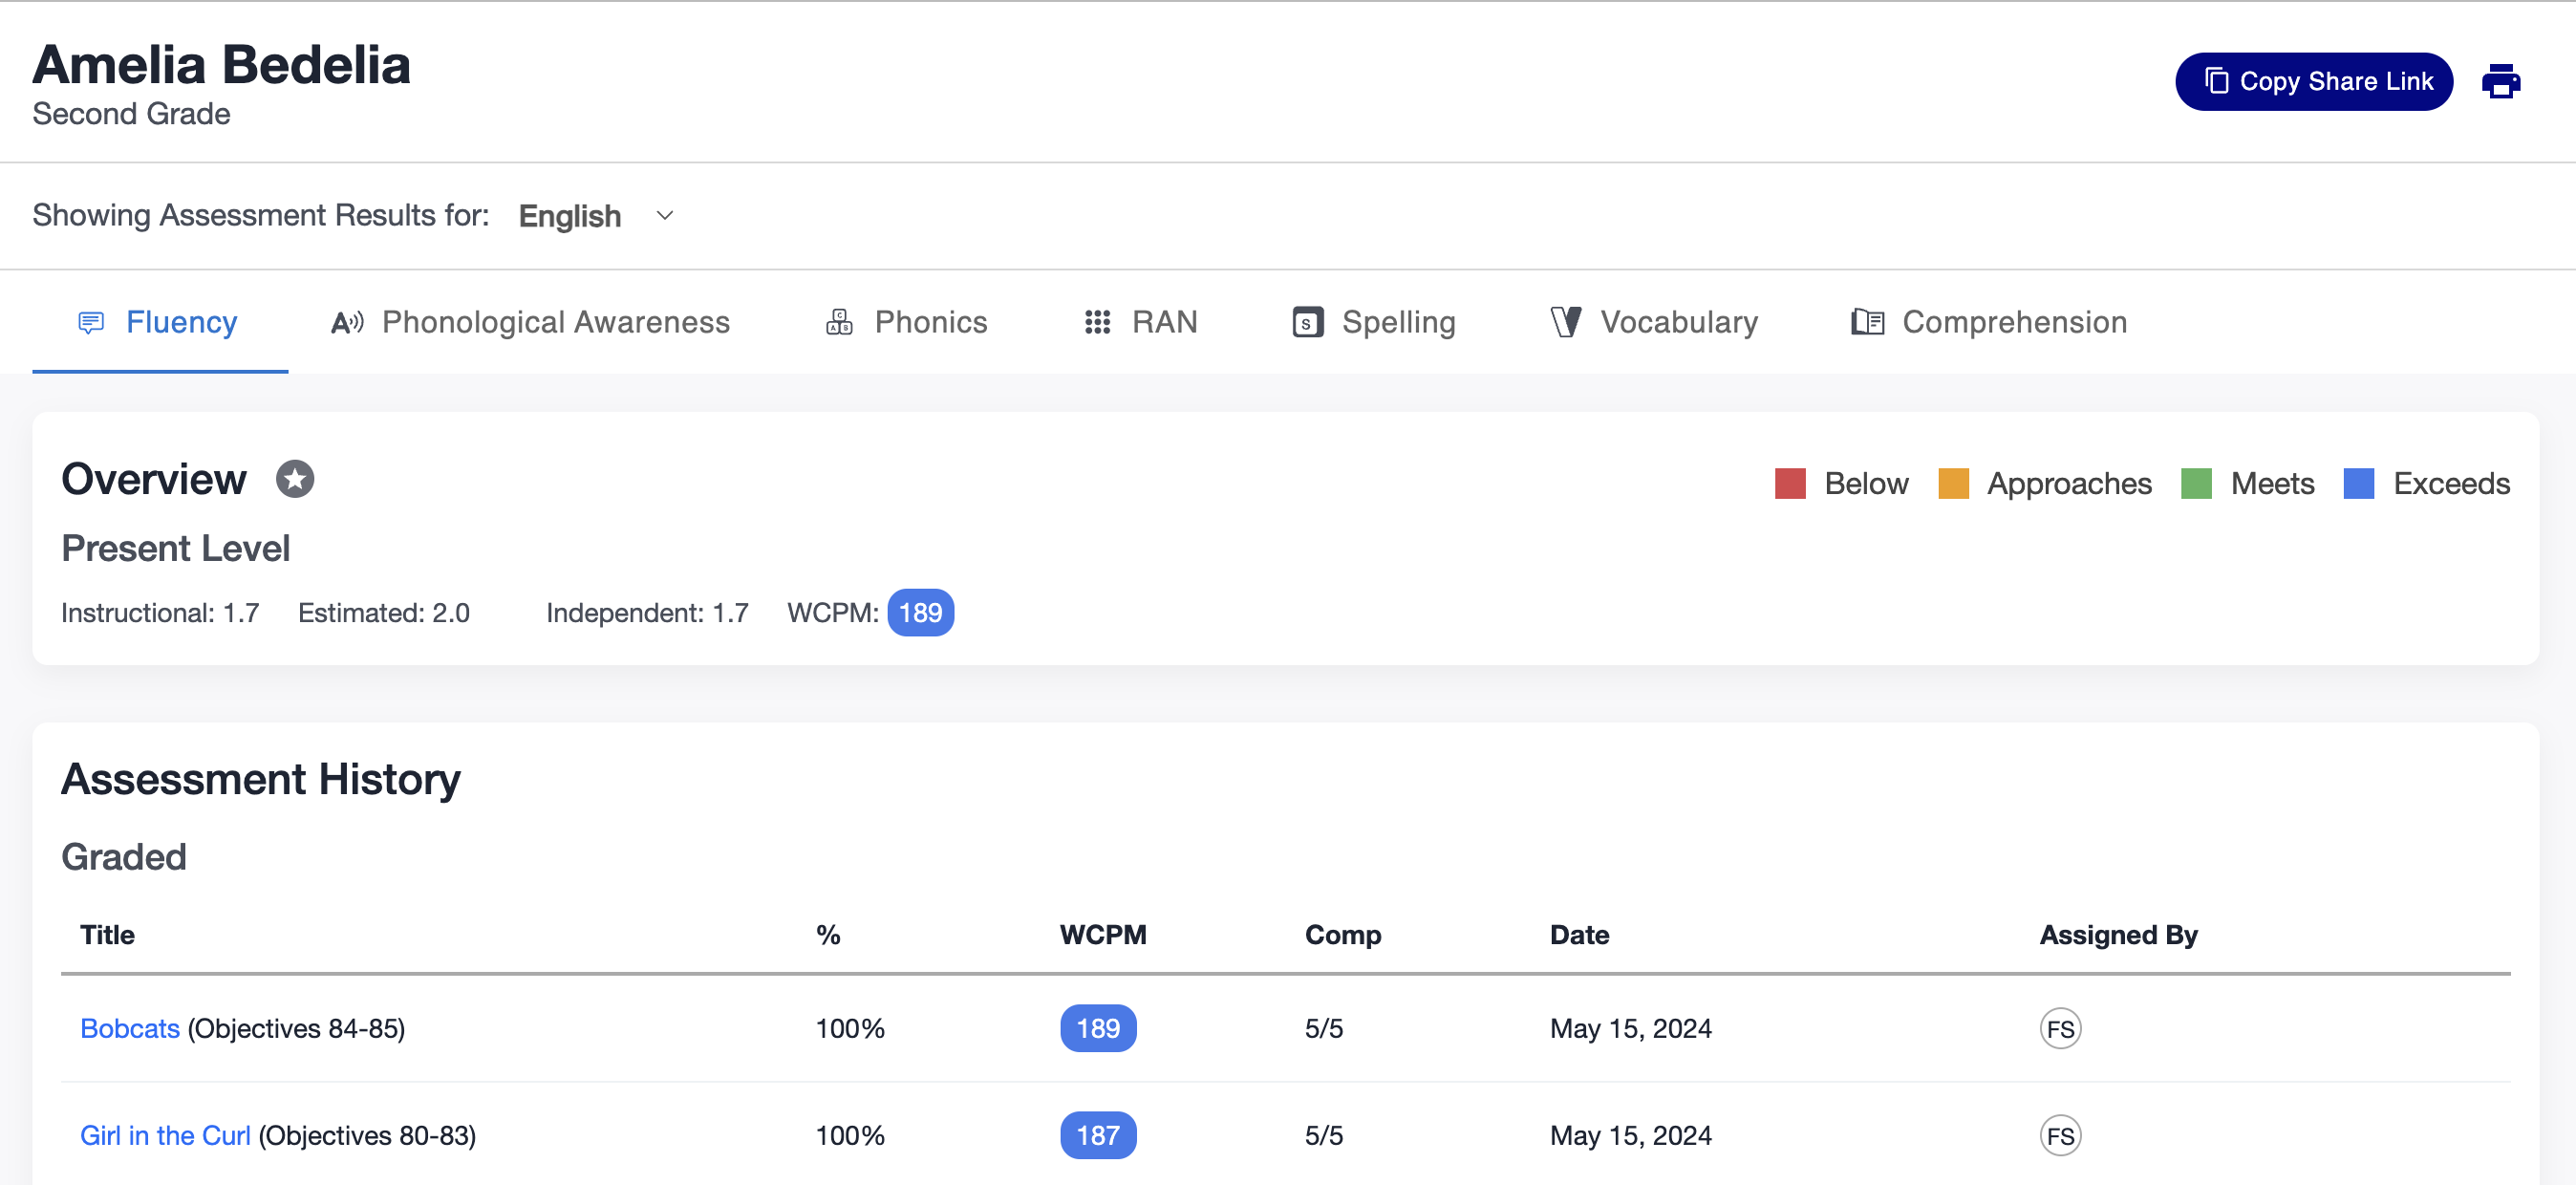Click the FS avatar for Girl in the Curl

pos(2060,1135)
